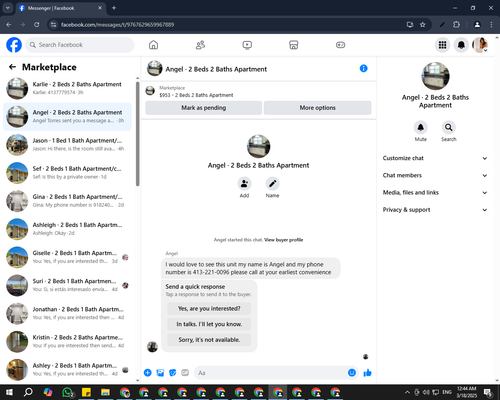Send quick response Sorry, it's not available.
This screenshot has height=400, width=500.
(x=209, y=340)
